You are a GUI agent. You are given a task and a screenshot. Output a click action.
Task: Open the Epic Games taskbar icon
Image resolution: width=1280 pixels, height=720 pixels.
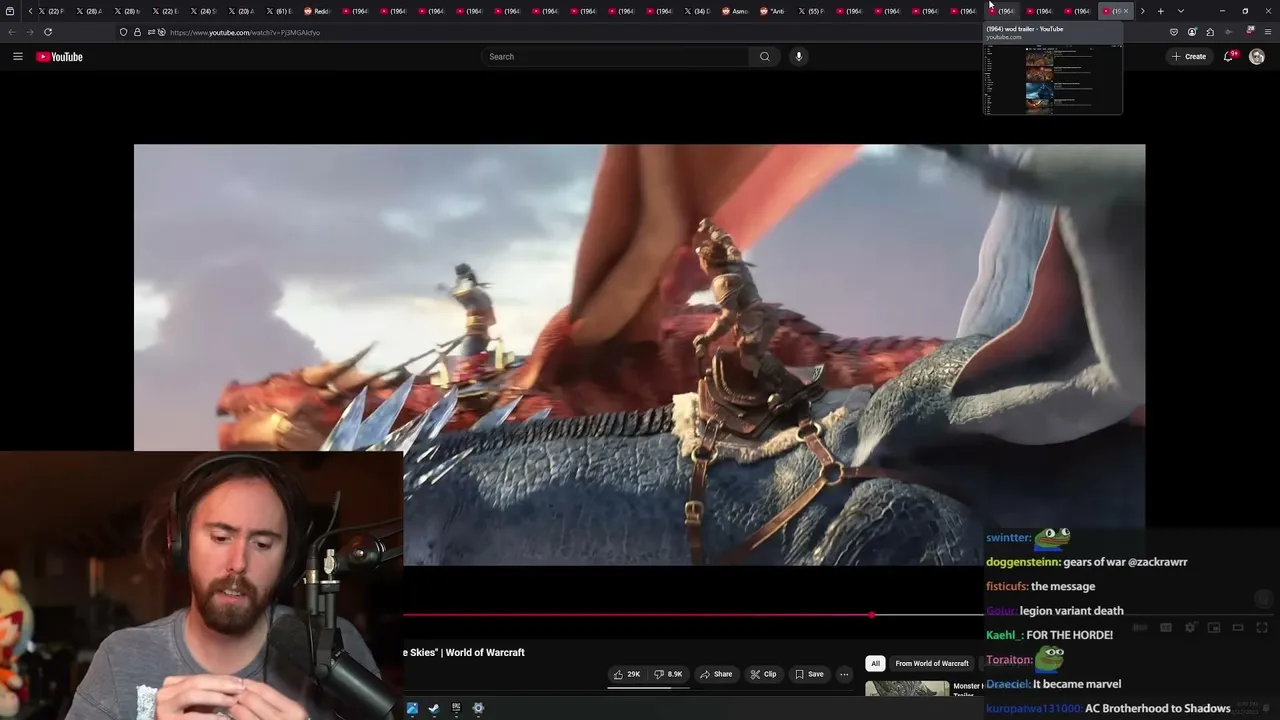pyautogui.click(x=456, y=708)
